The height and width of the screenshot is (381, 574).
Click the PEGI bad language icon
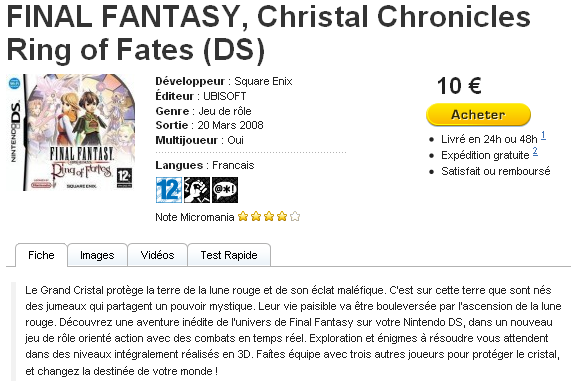(225, 190)
